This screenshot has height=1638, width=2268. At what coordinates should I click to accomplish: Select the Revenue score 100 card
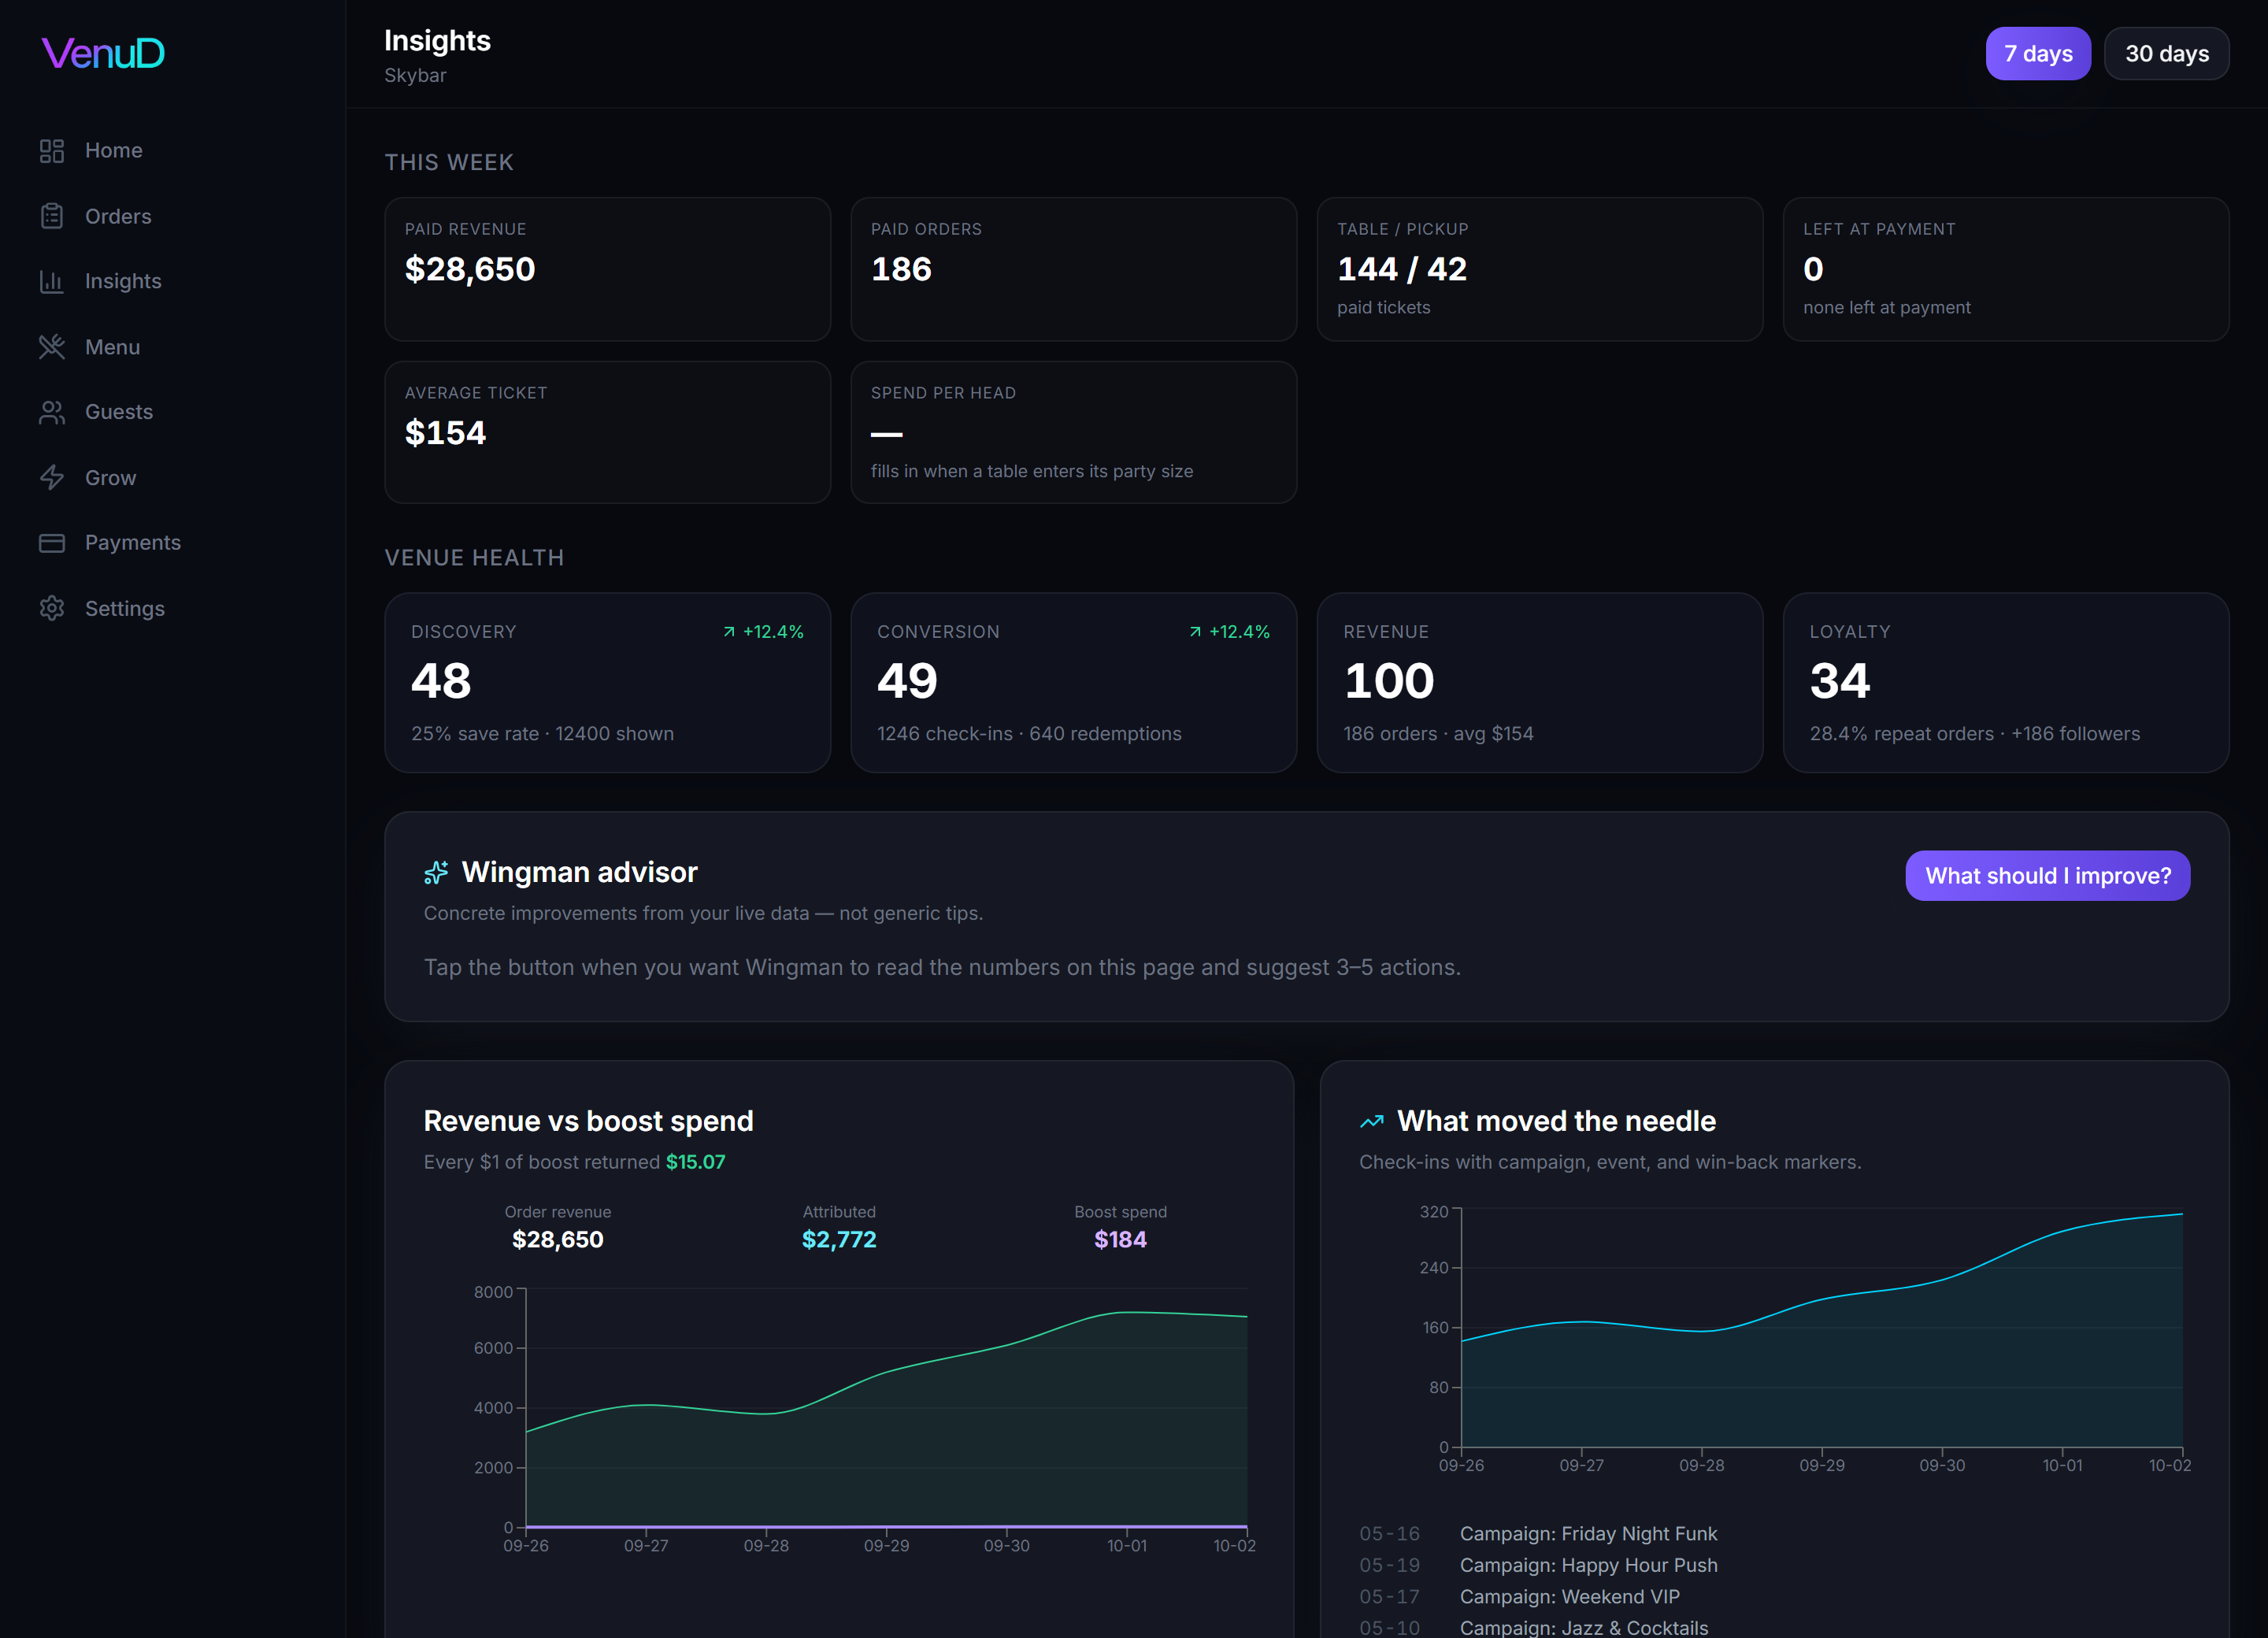pos(1540,683)
